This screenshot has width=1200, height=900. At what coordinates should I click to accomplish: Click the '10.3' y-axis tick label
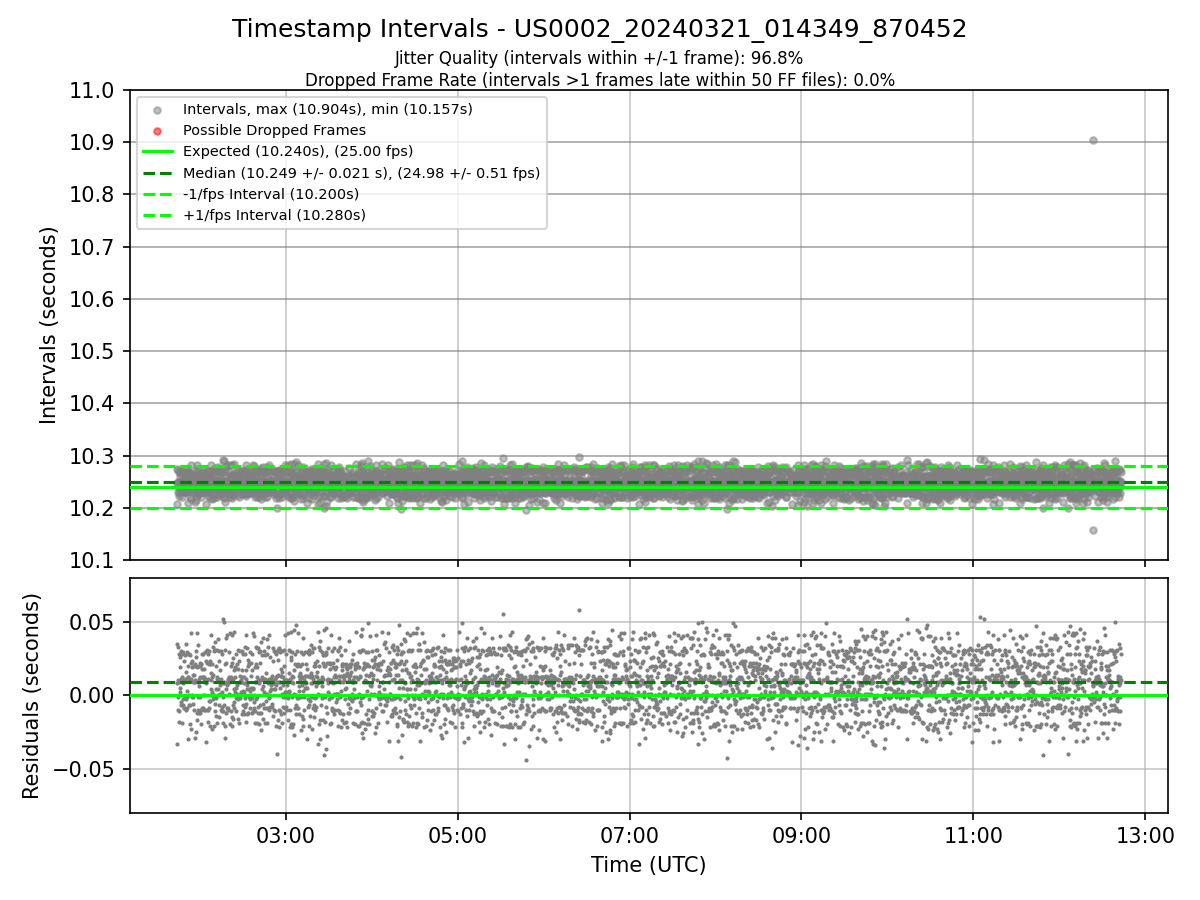(x=93, y=456)
